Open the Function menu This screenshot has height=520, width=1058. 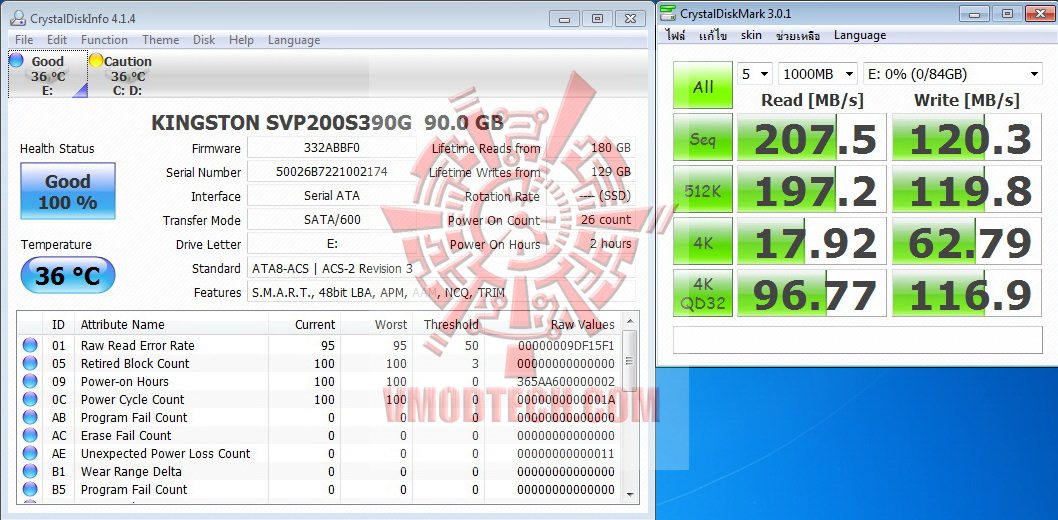[104, 40]
